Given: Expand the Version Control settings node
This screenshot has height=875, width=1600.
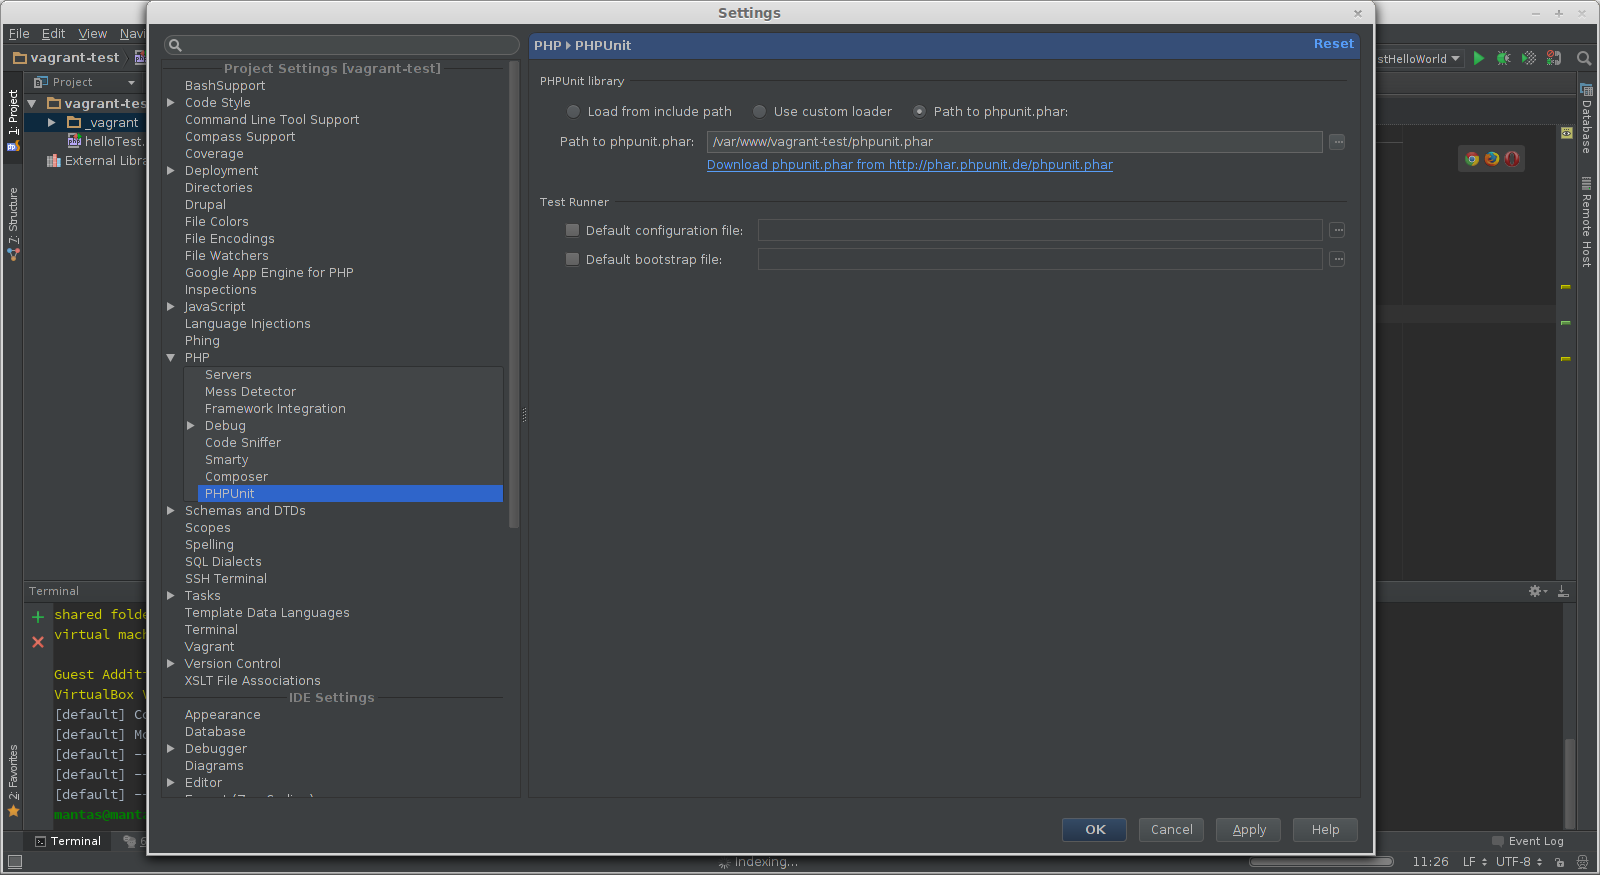Looking at the screenshot, I should pos(171,664).
